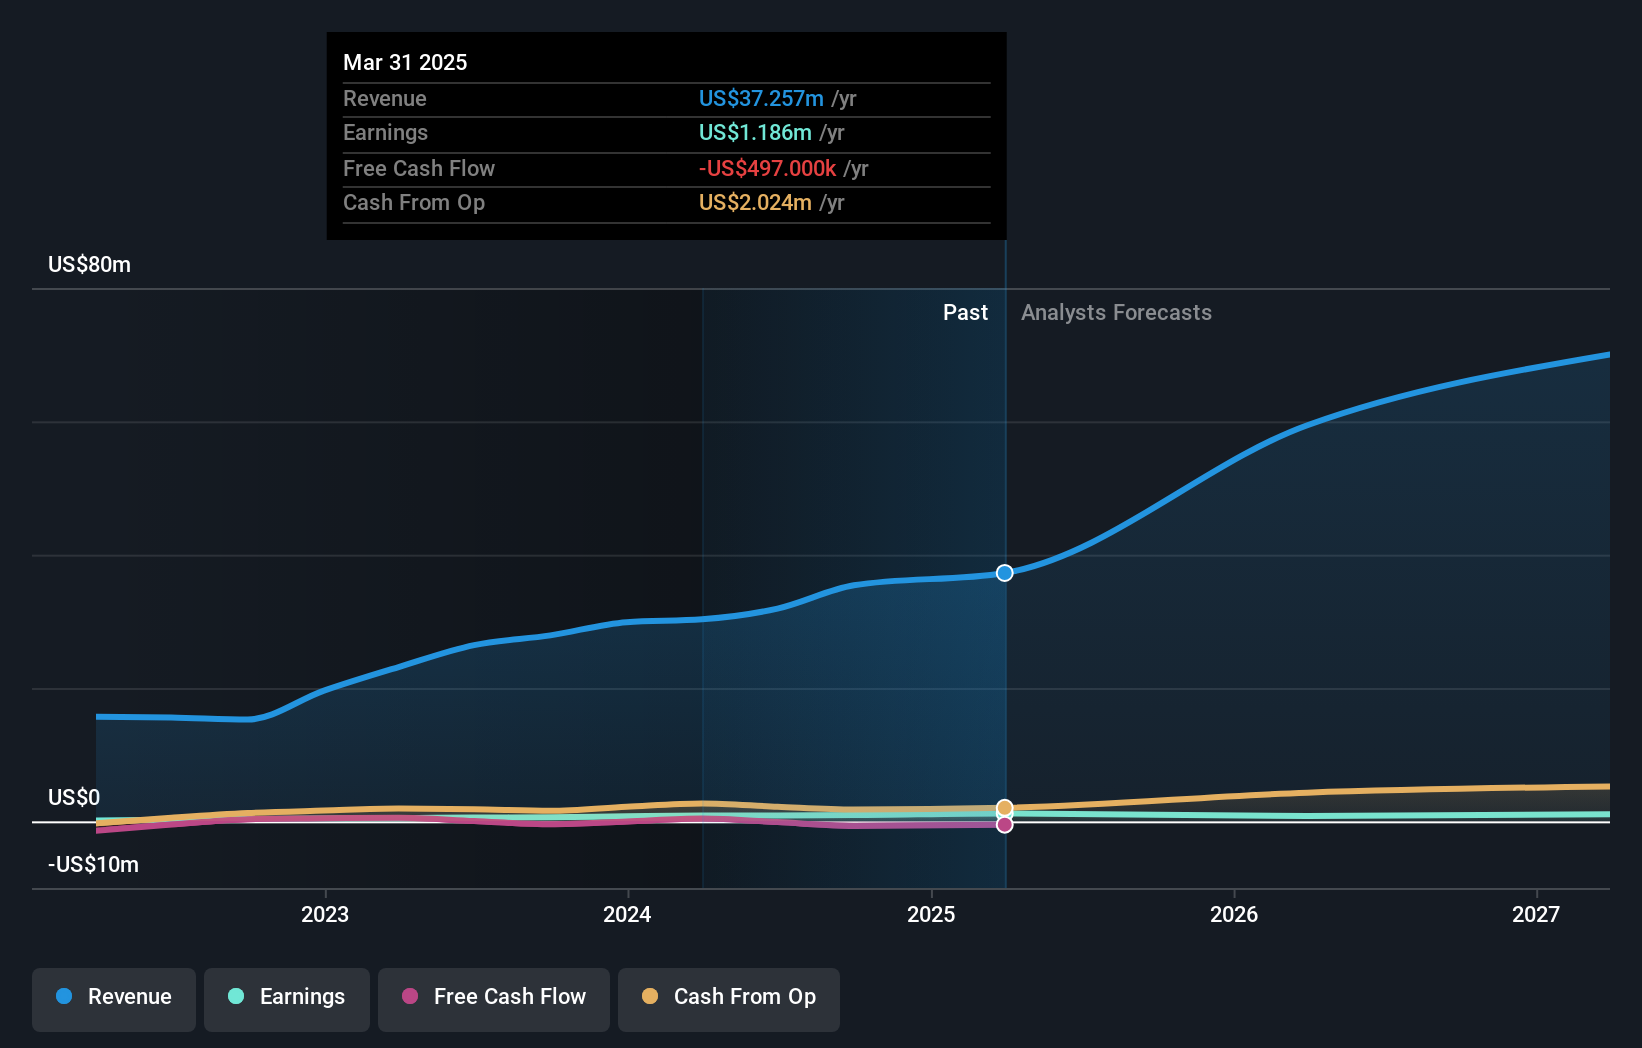Toggle the Free Cash Flow series off

point(493,998)
